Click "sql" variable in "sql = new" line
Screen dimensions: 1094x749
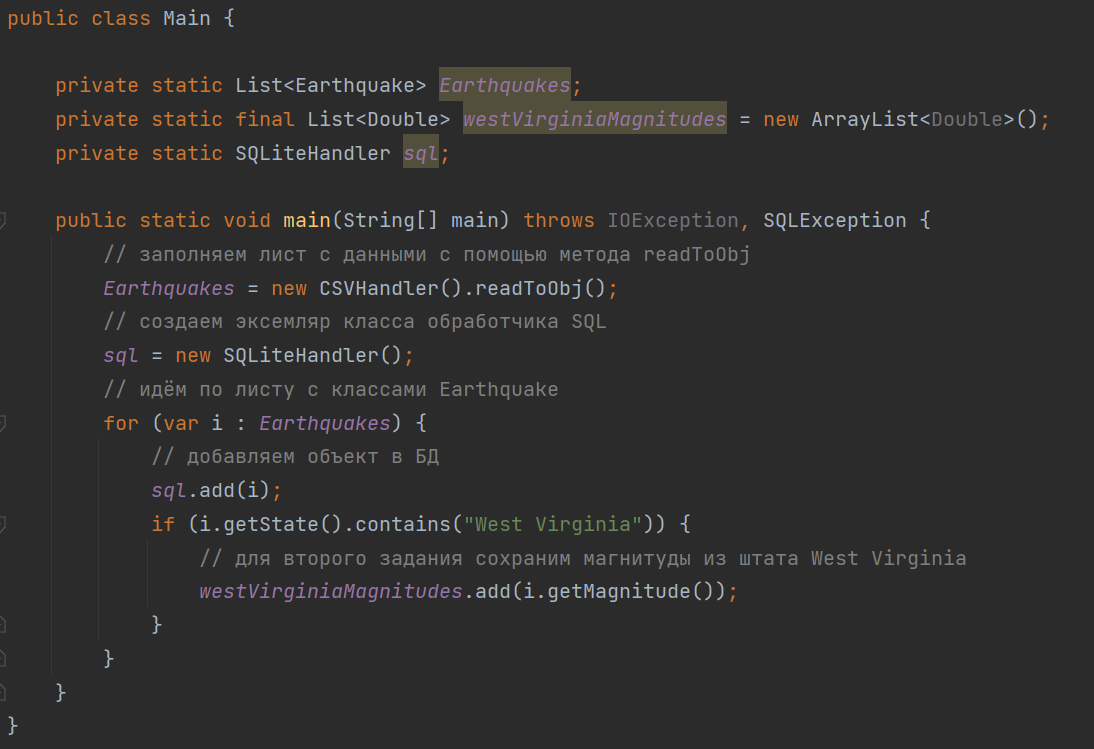(x=121, y=356)
